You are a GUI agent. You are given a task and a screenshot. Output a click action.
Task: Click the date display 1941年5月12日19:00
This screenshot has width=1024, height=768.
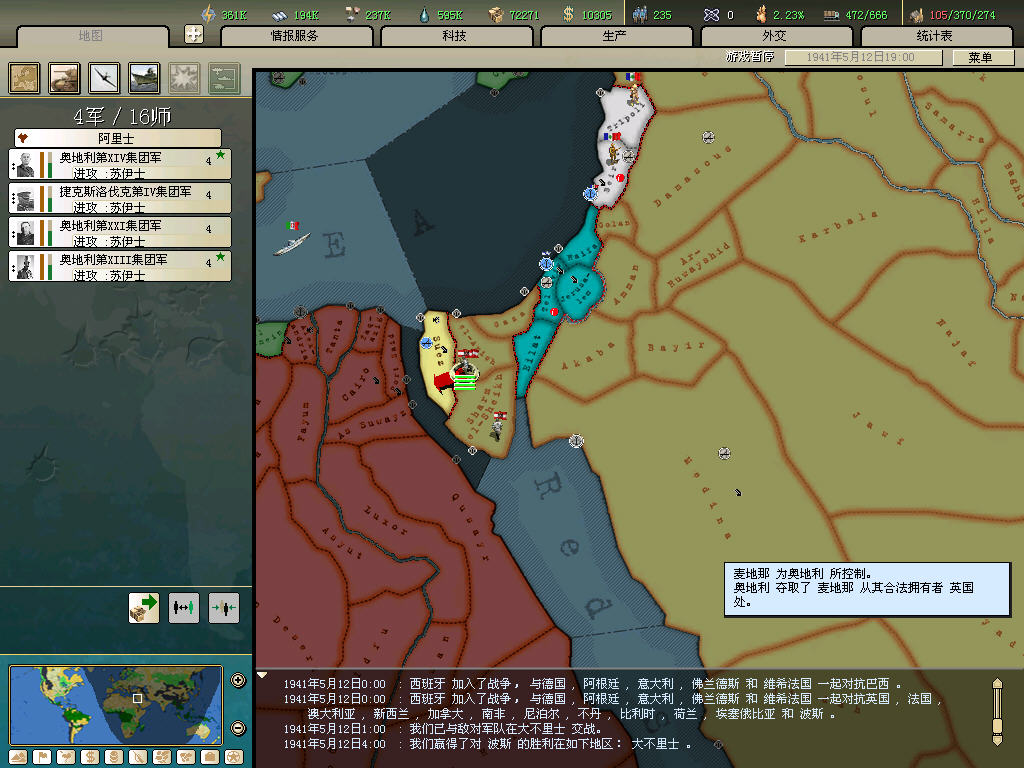coord(863,57)
